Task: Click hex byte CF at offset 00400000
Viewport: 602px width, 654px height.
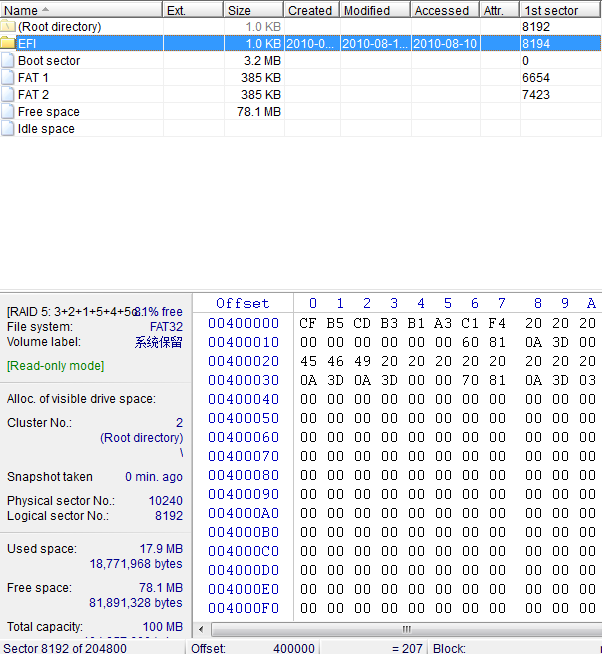Action: (x=308, y=323)
